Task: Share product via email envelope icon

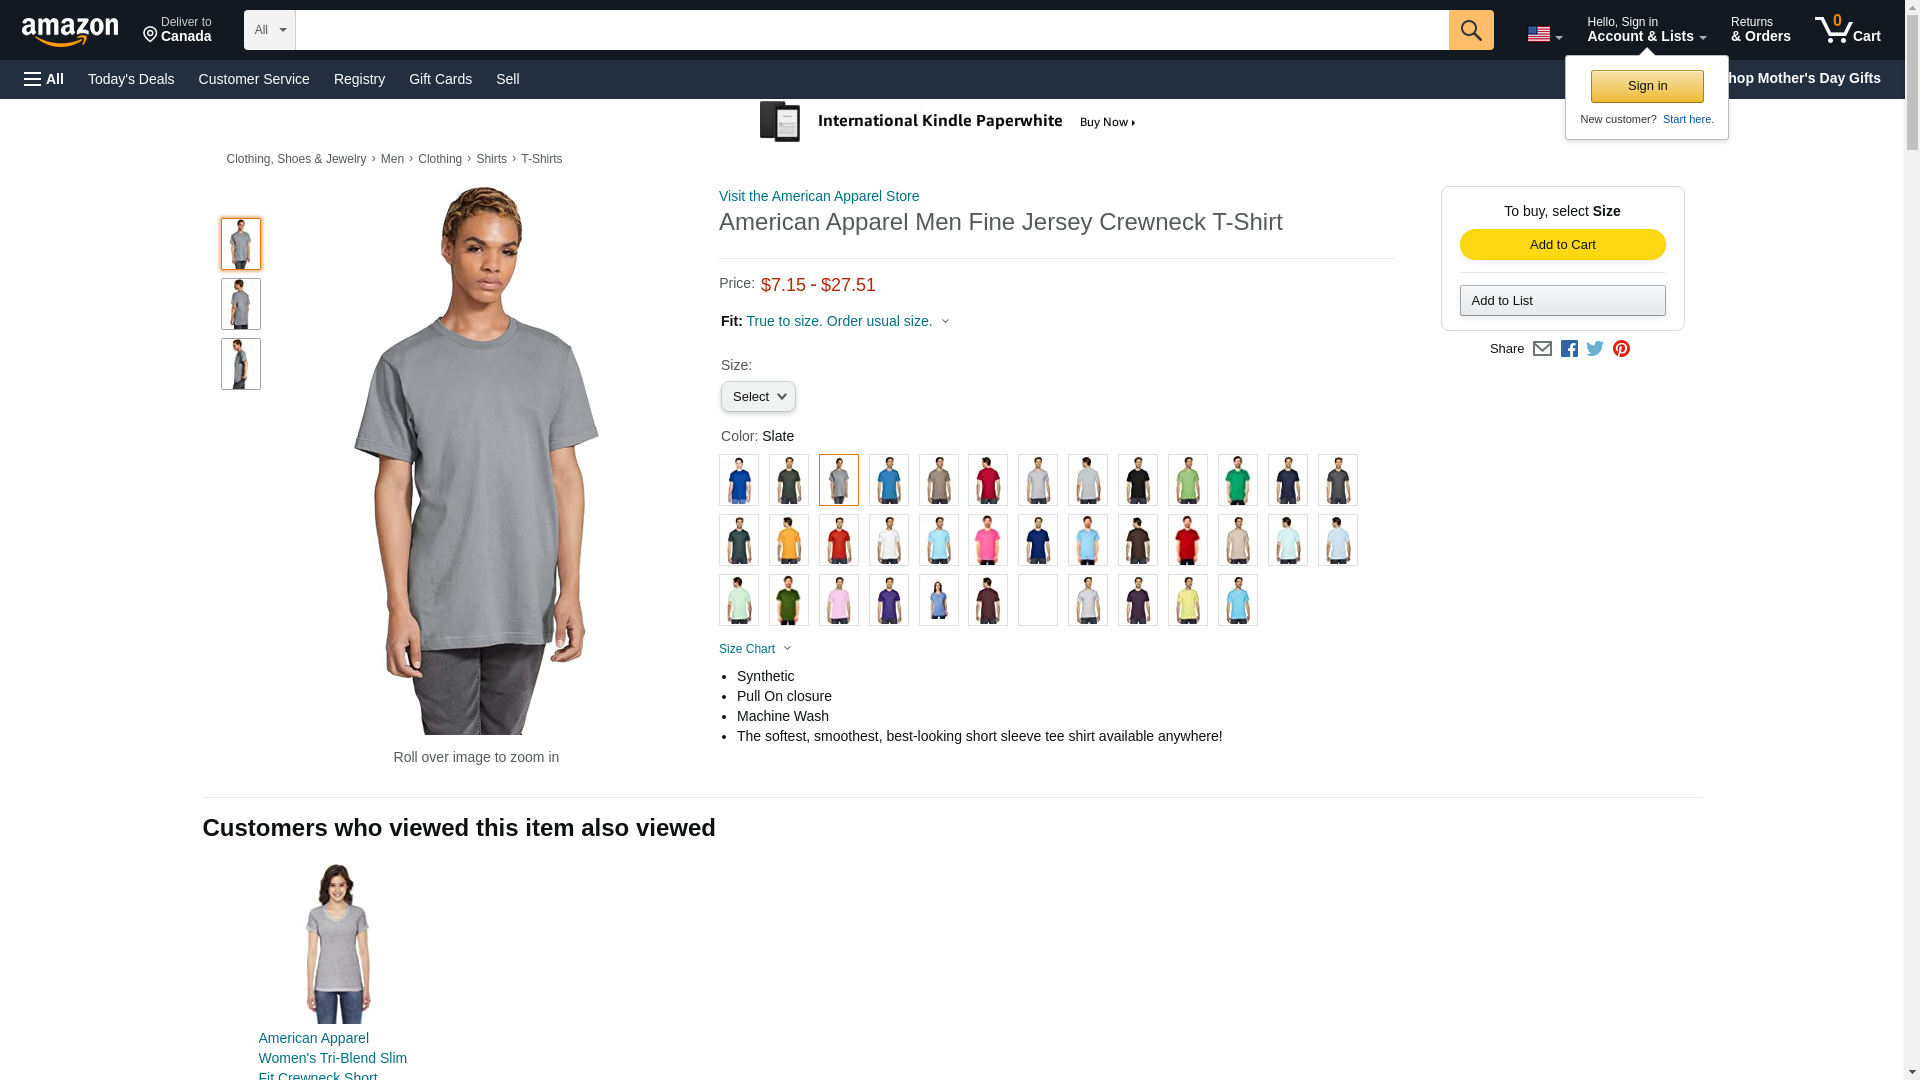Action: (x=1541, y=349)
